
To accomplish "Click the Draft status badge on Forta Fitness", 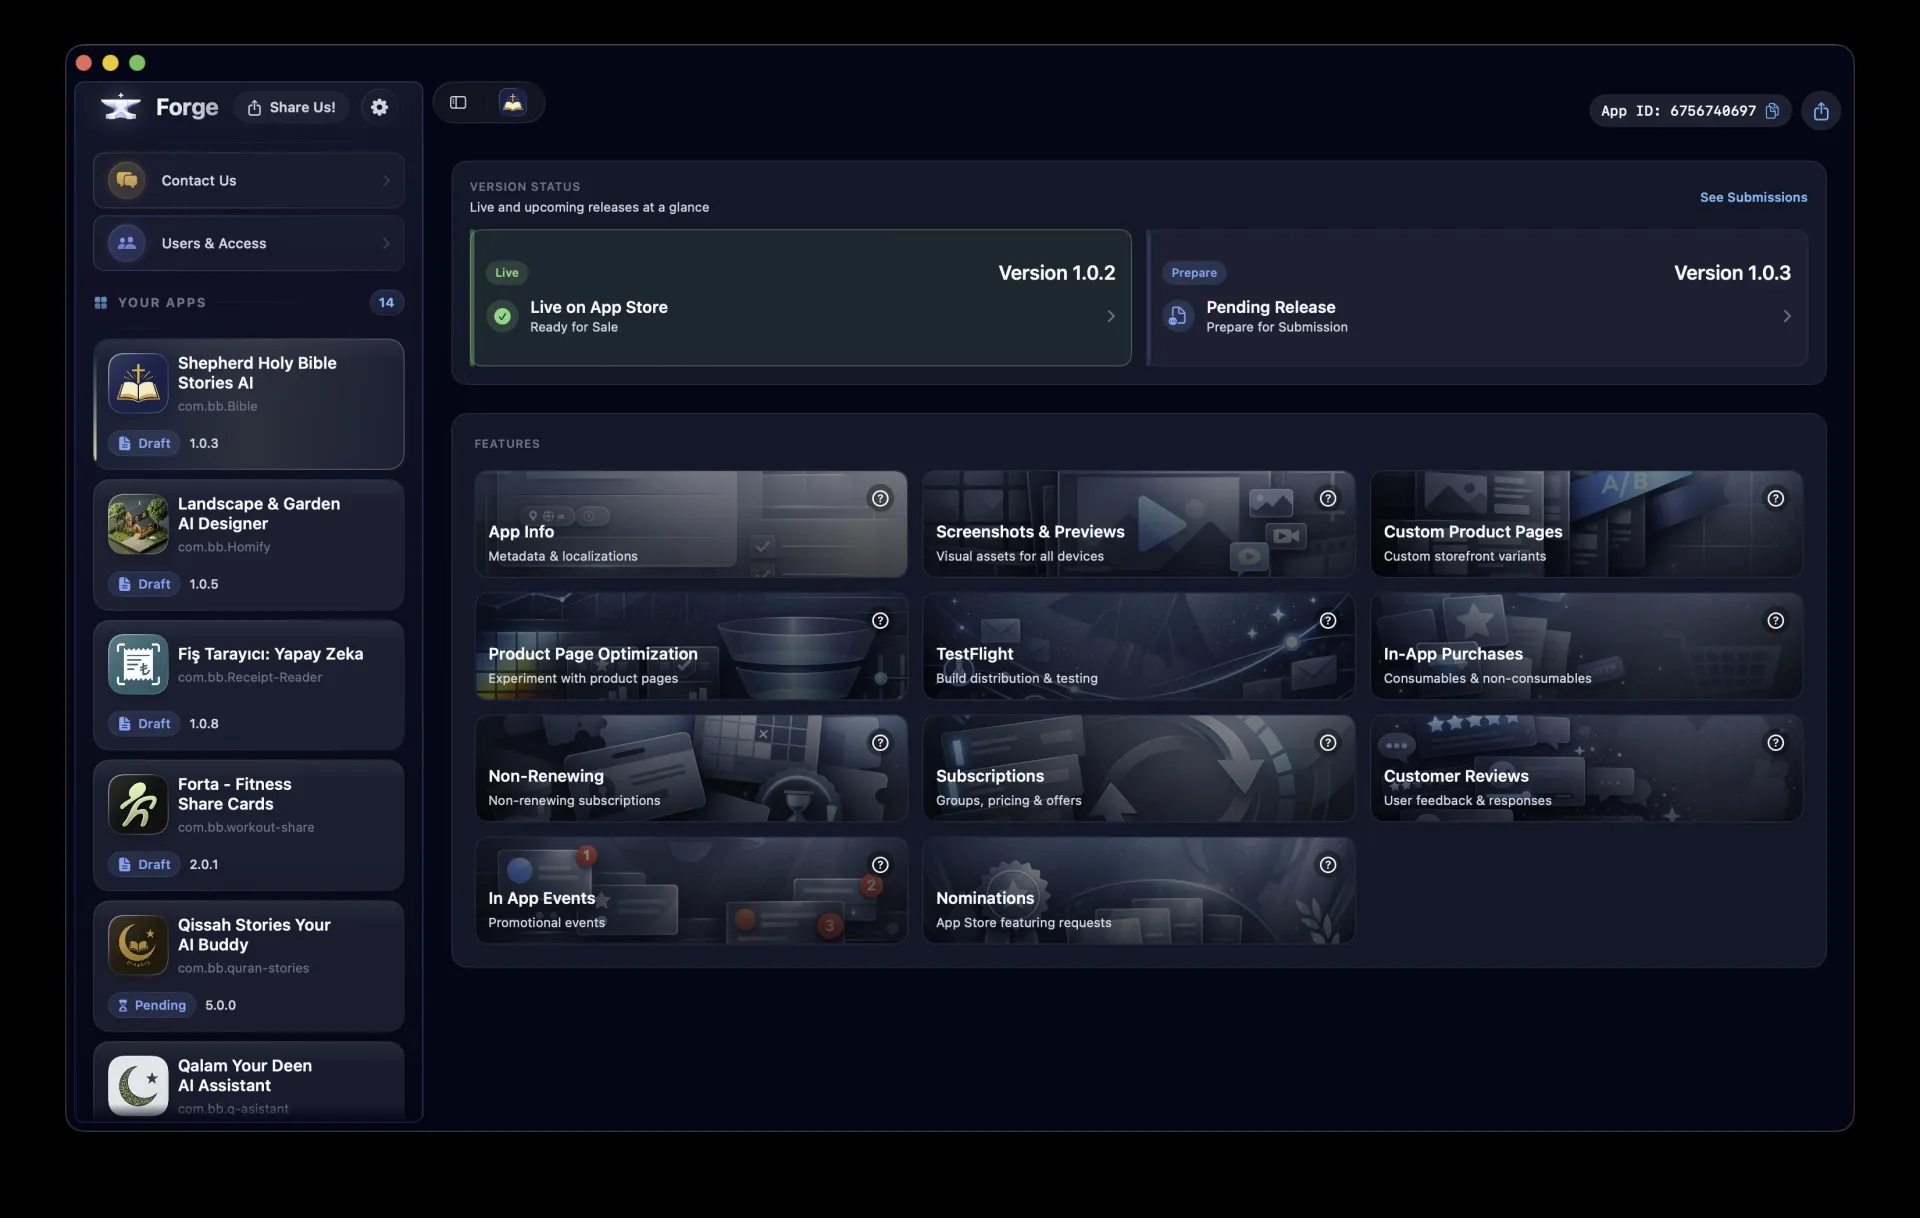I will point(143,864).
